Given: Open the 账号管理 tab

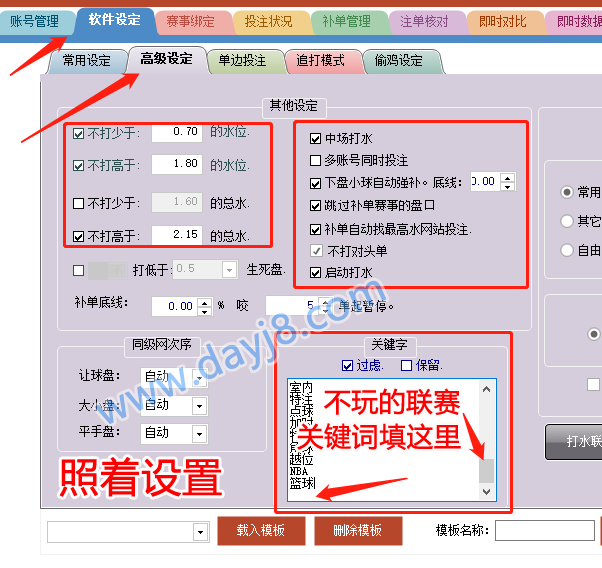Looking at the screenshot, I should pyautogui.click(x=35, y=22).
